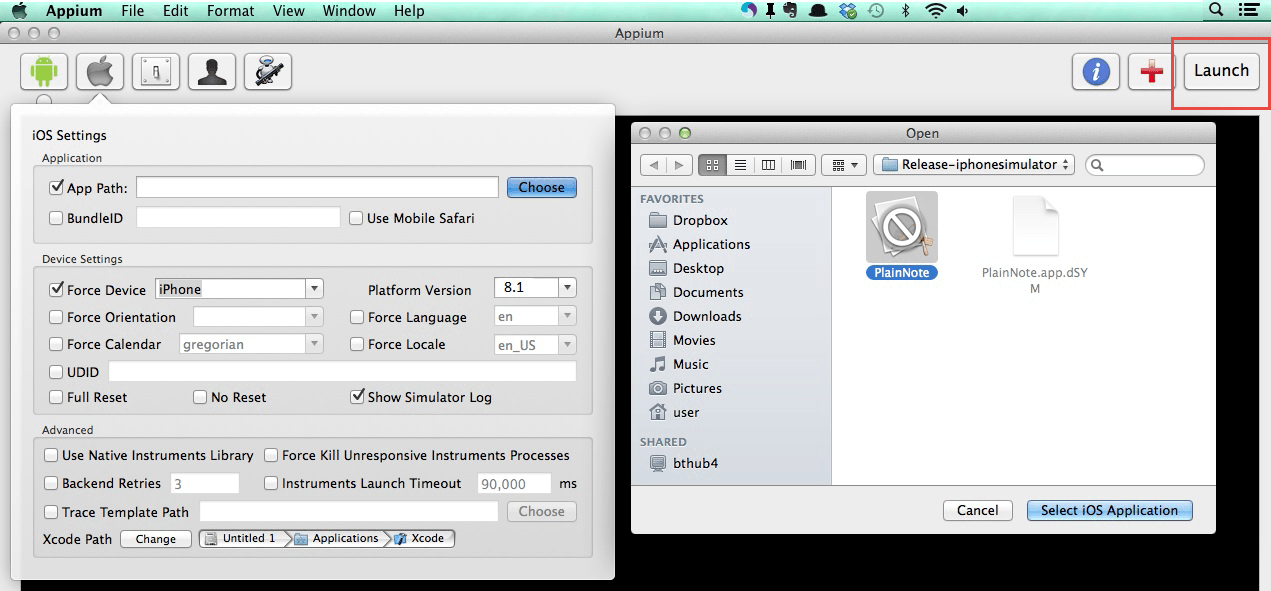Toggle the Show Simulator Log checkbox
1271x591 pixels.
(x=357, y=397)
